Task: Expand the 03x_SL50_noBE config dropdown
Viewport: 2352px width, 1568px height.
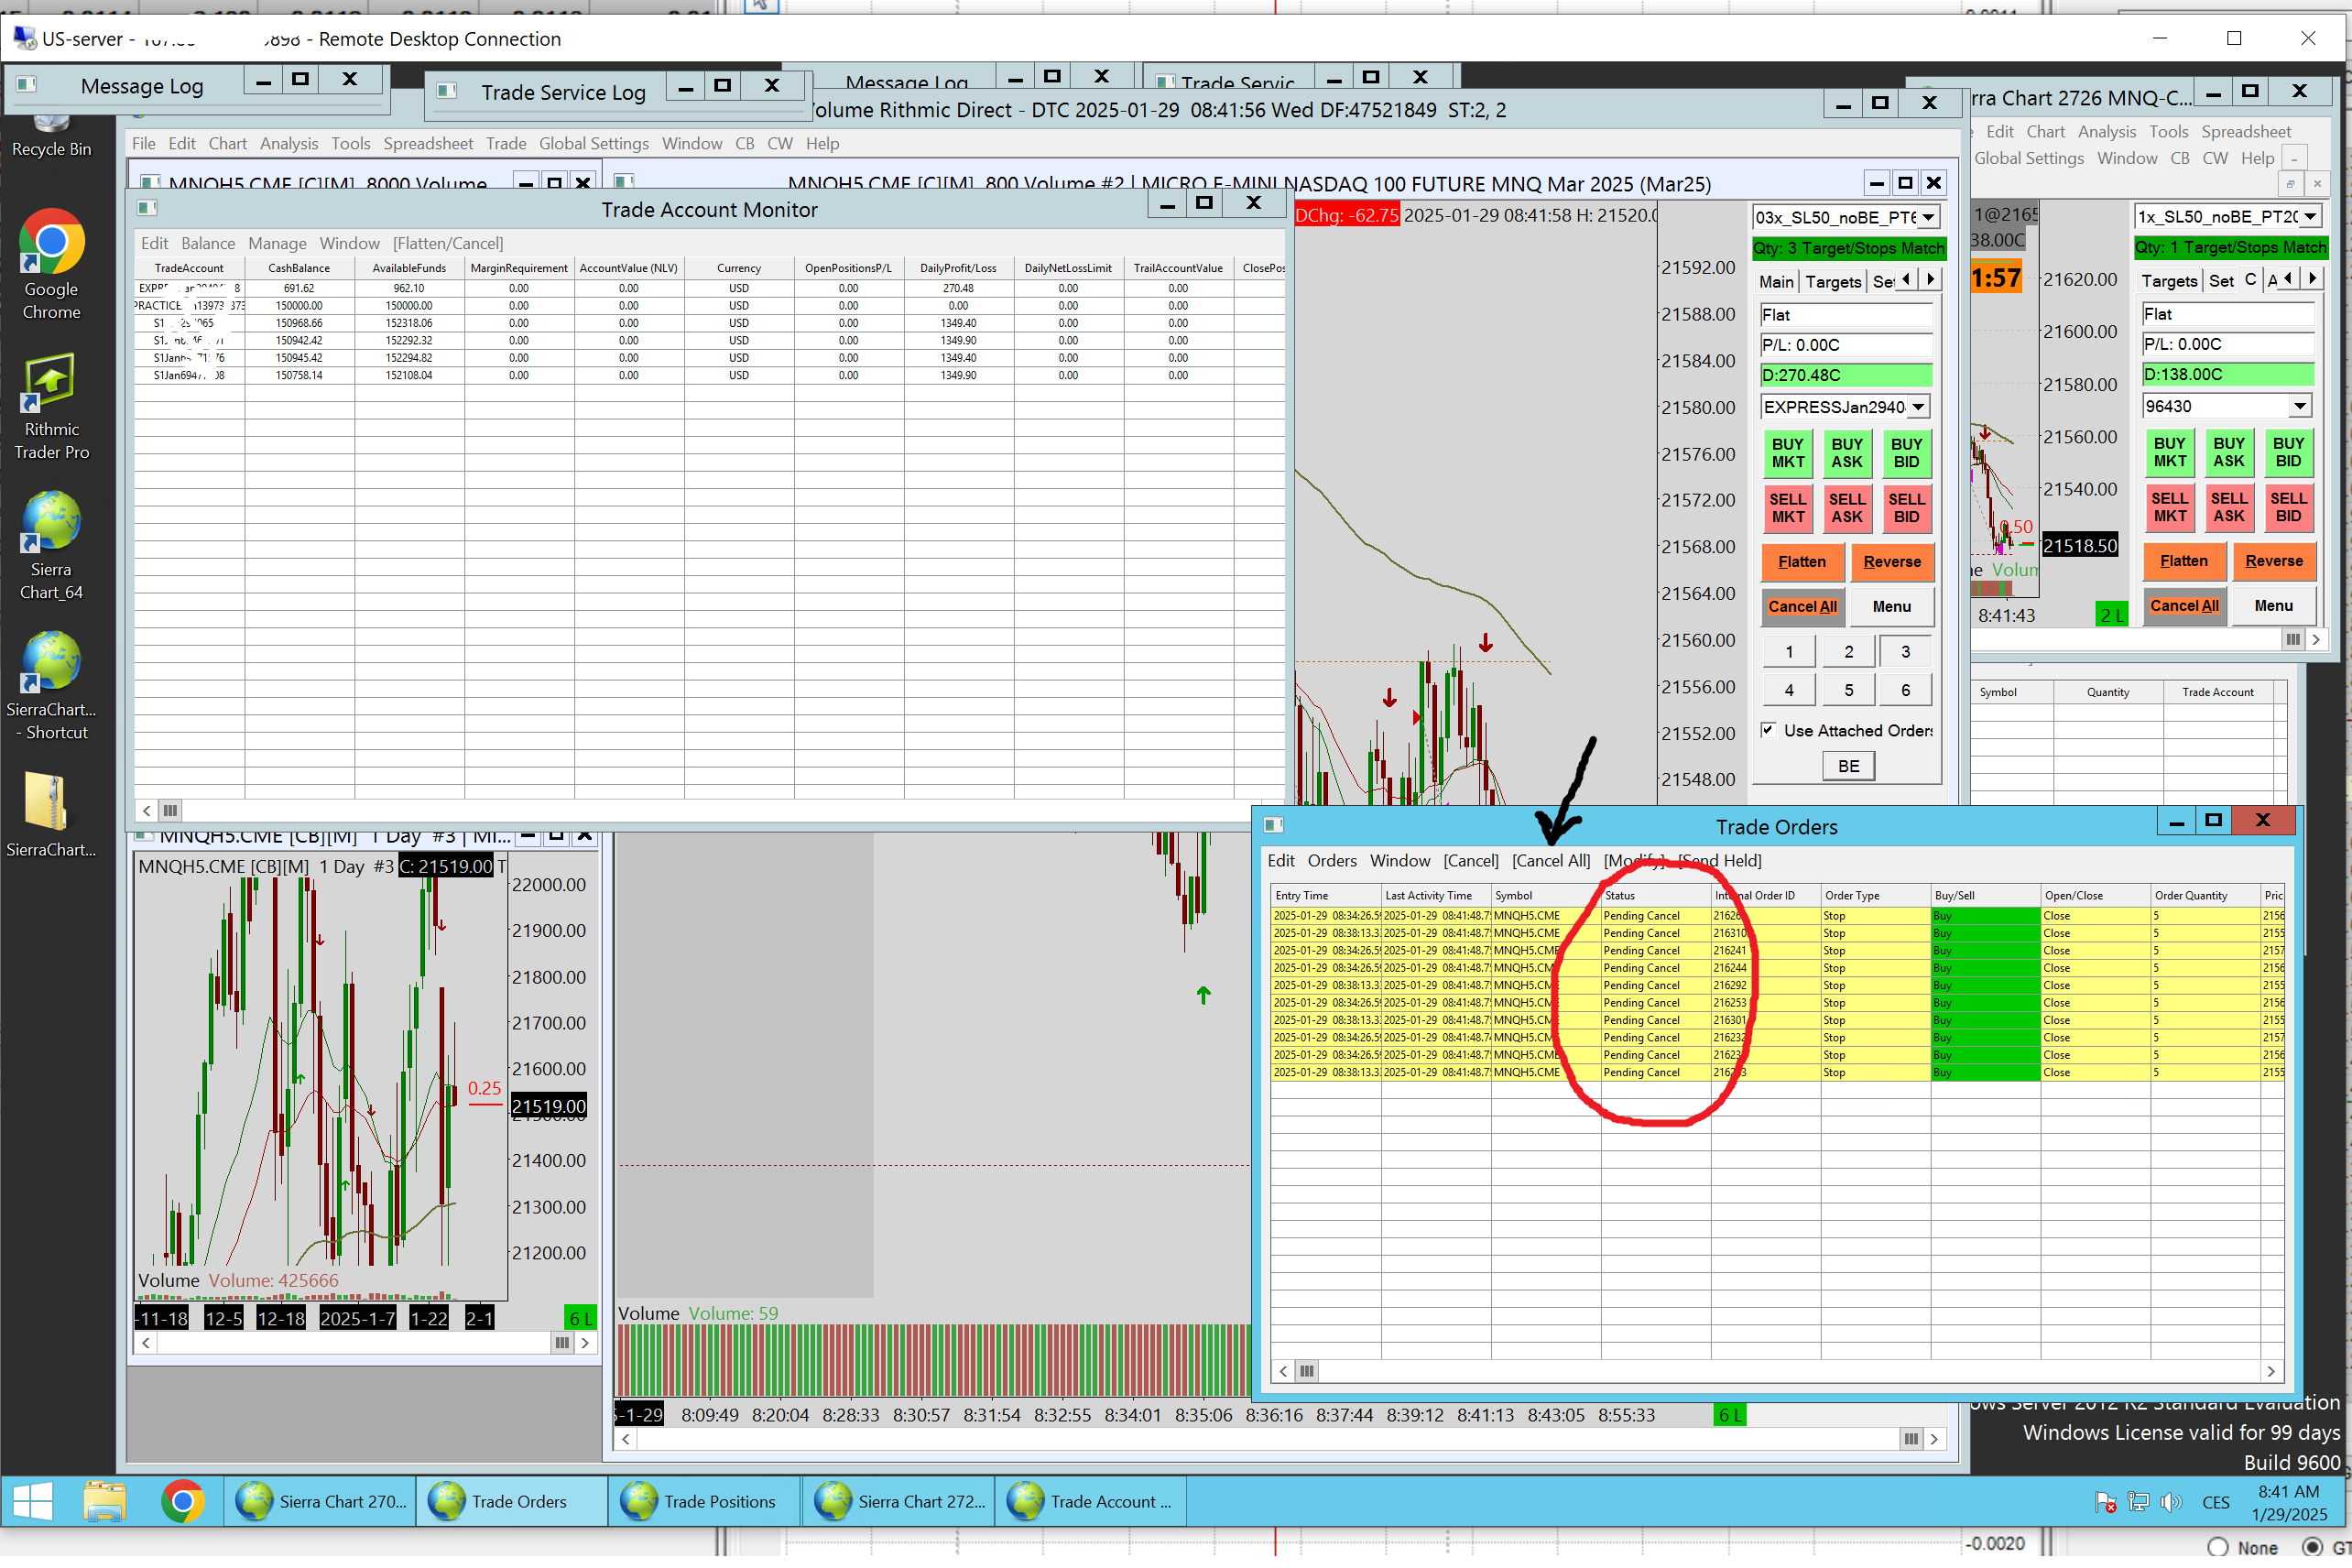Action: 1928,217
